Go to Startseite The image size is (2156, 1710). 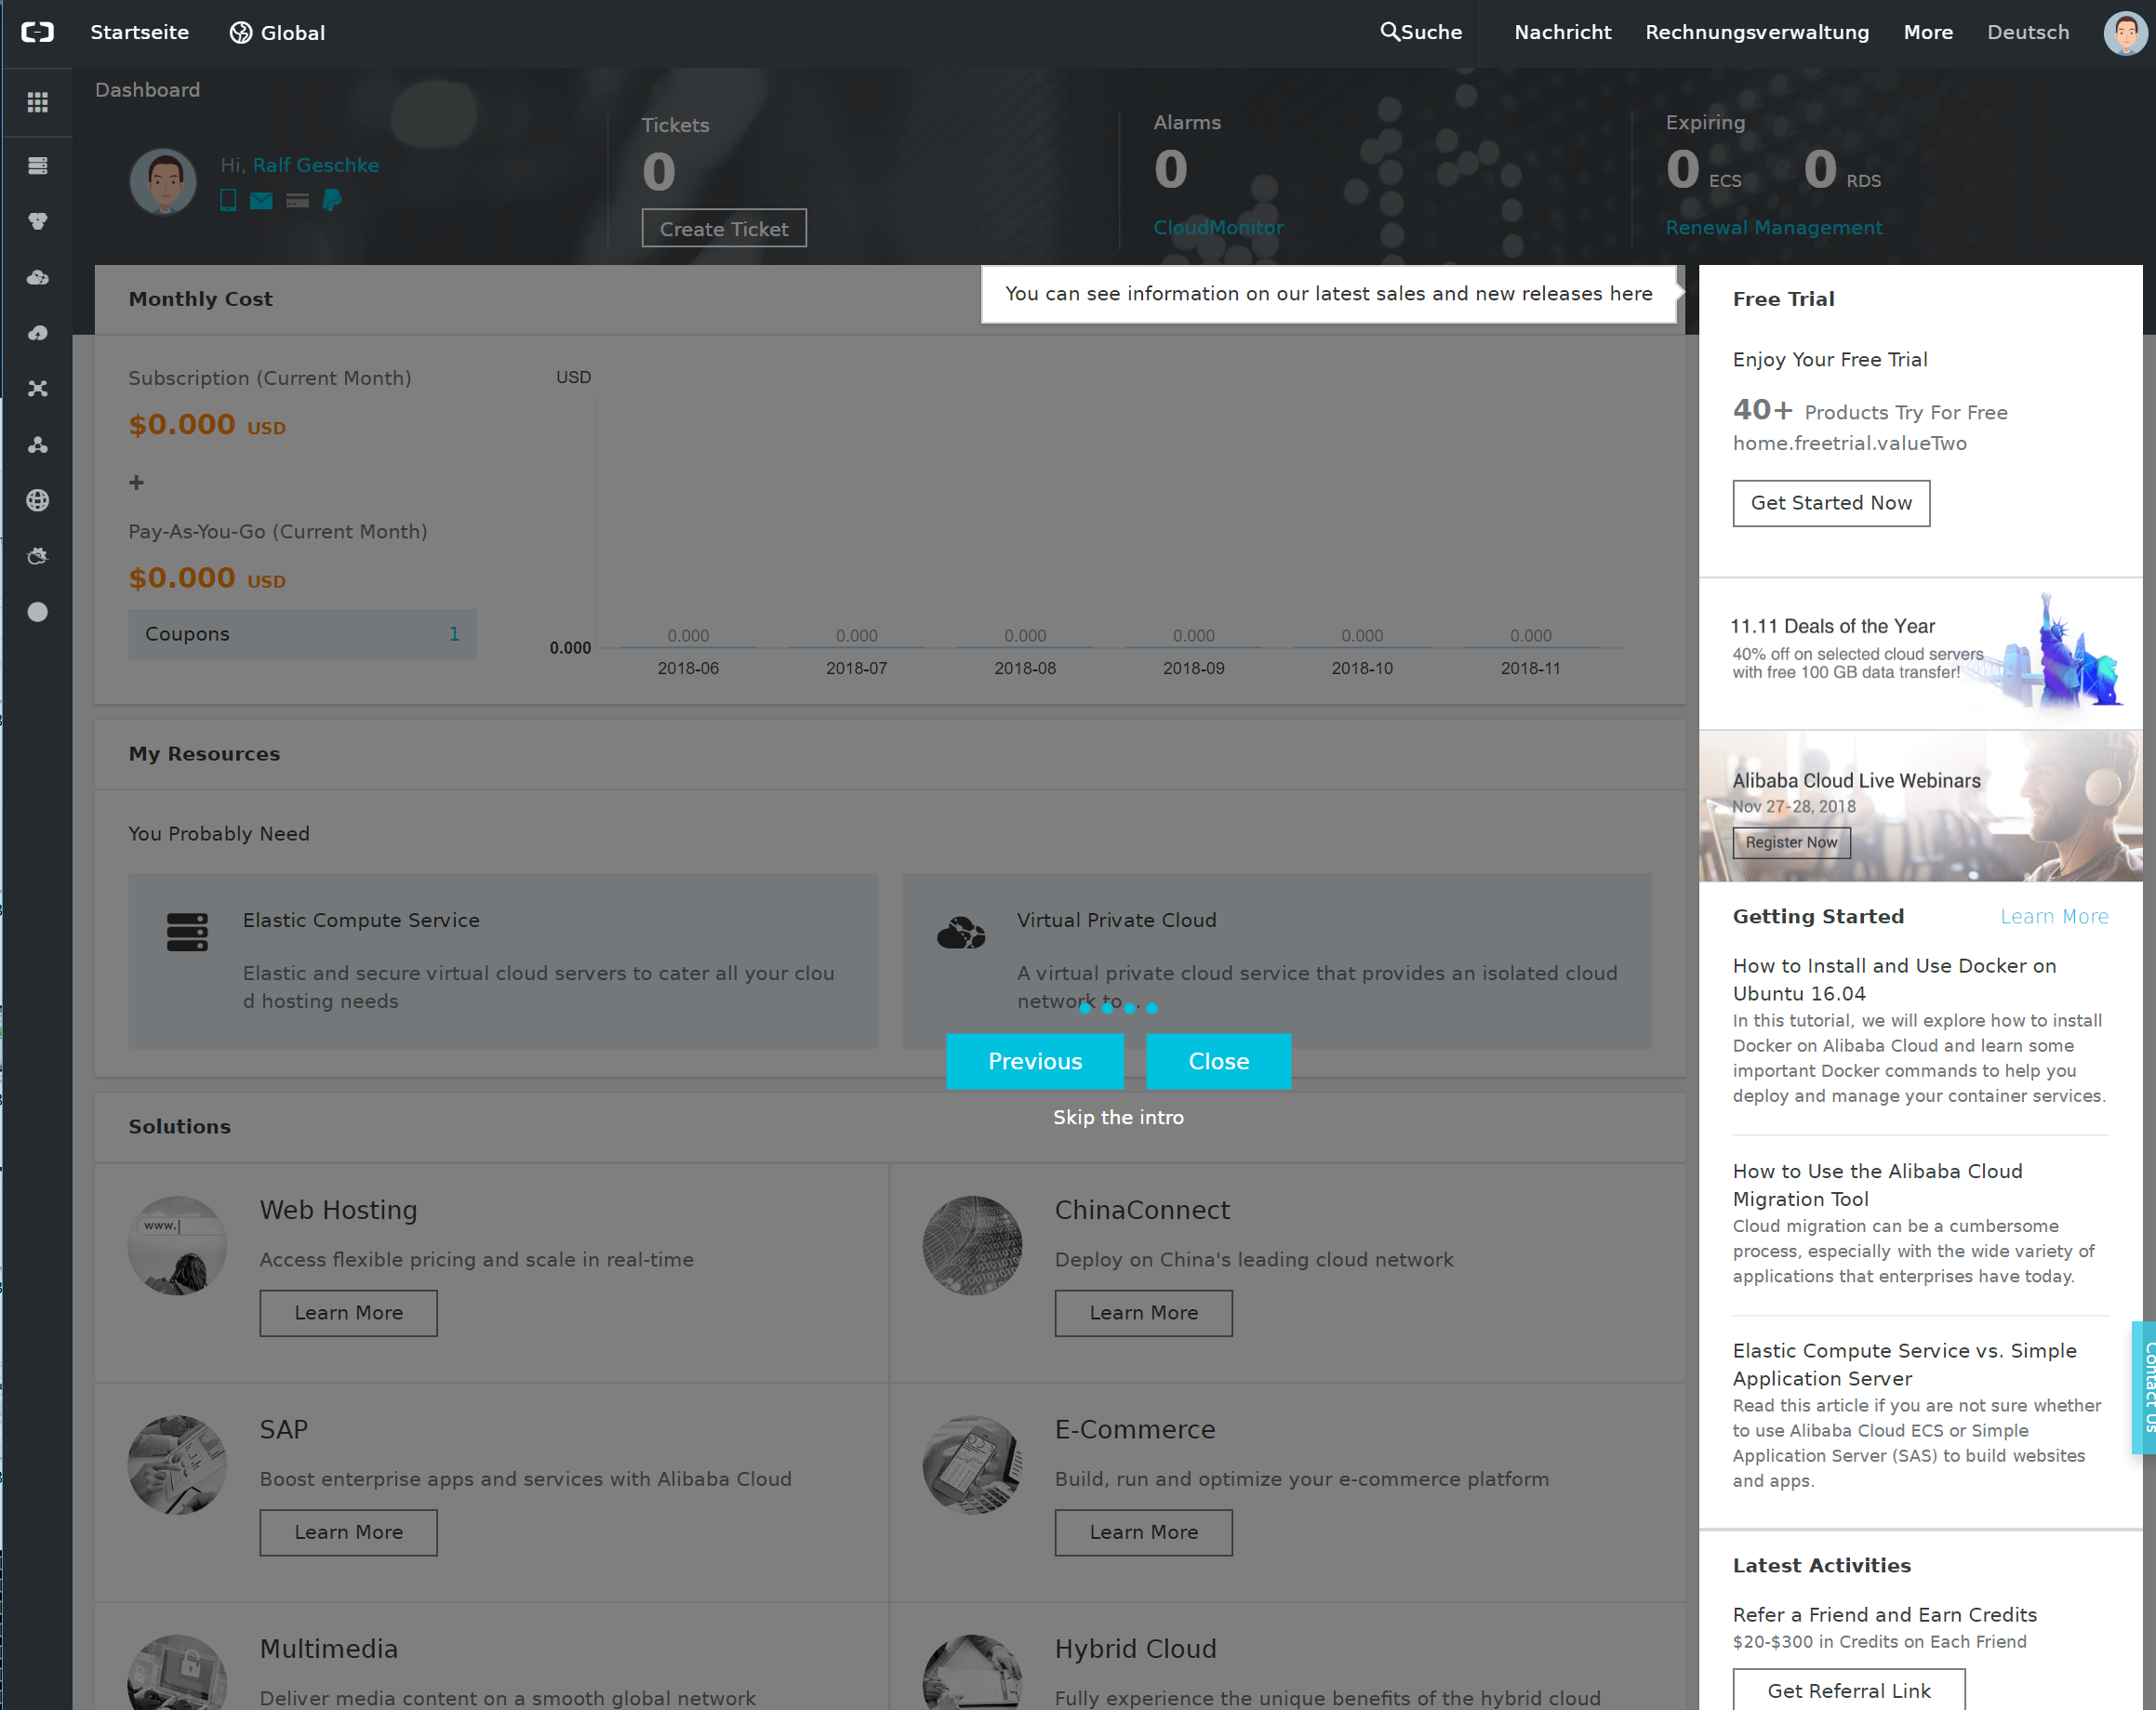coord(139,32)
